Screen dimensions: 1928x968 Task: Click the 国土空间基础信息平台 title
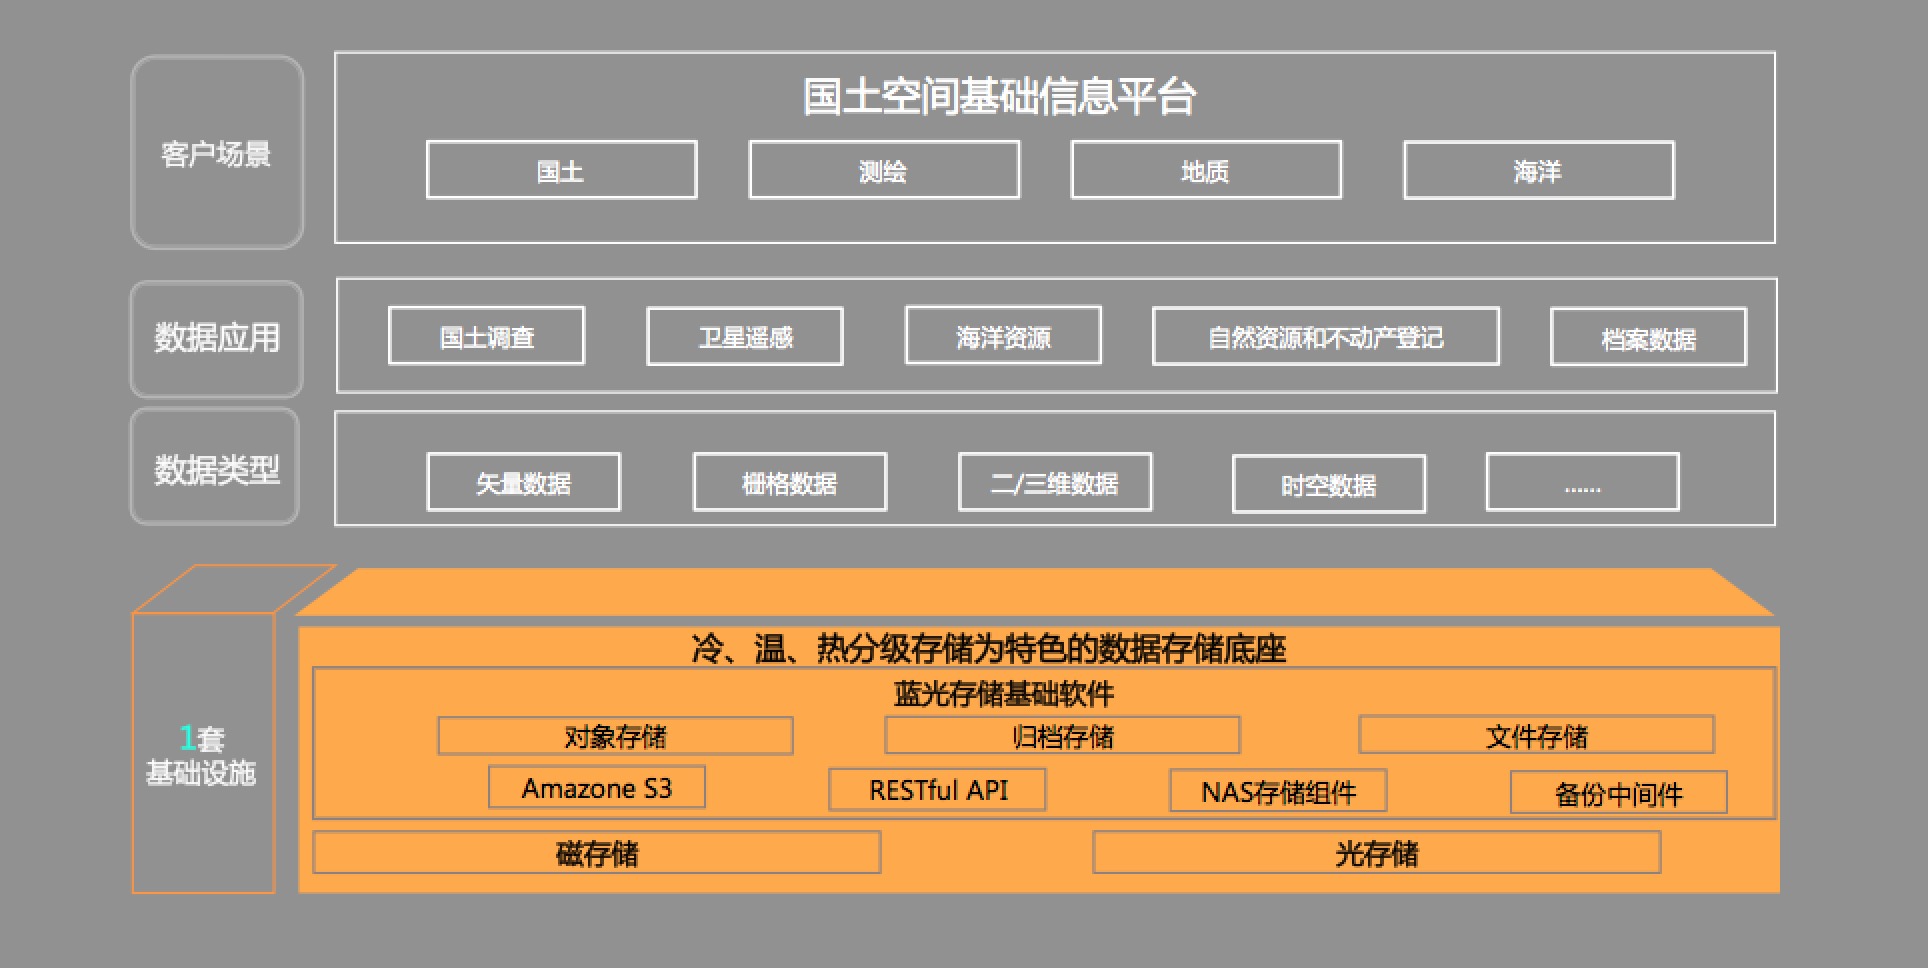(x=999, y=97)
